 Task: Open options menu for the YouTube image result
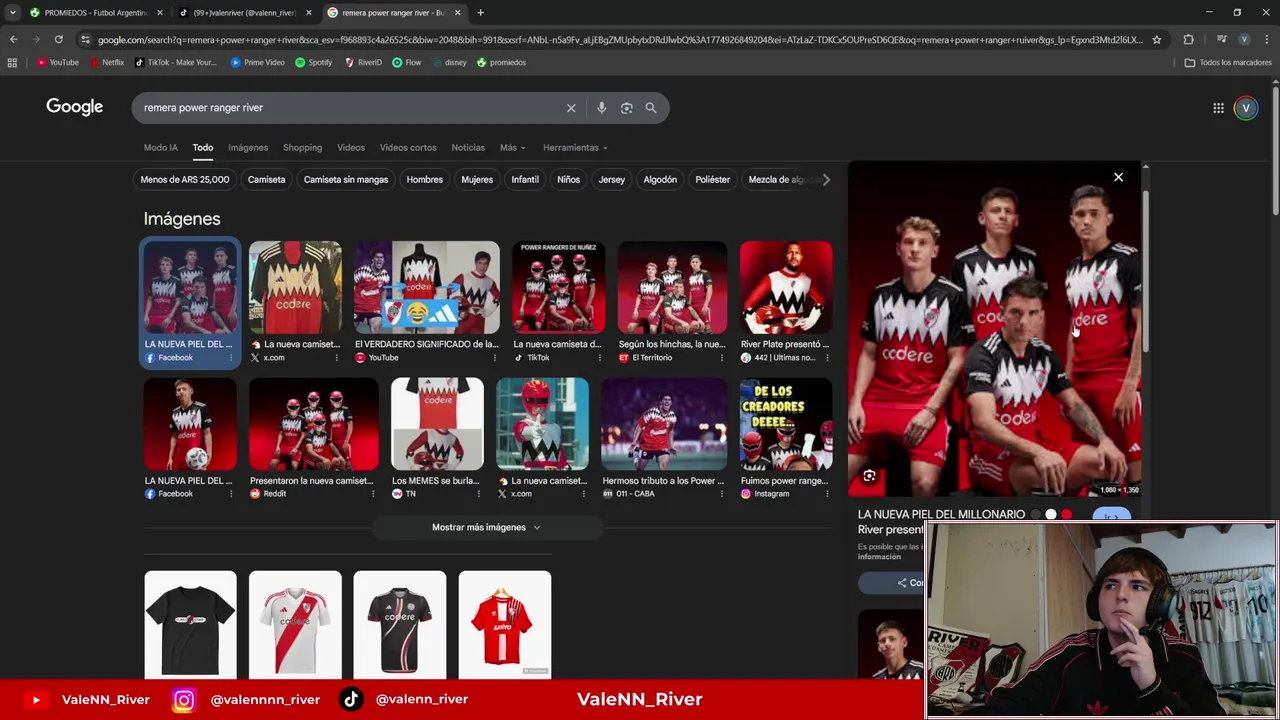[496, 358]
